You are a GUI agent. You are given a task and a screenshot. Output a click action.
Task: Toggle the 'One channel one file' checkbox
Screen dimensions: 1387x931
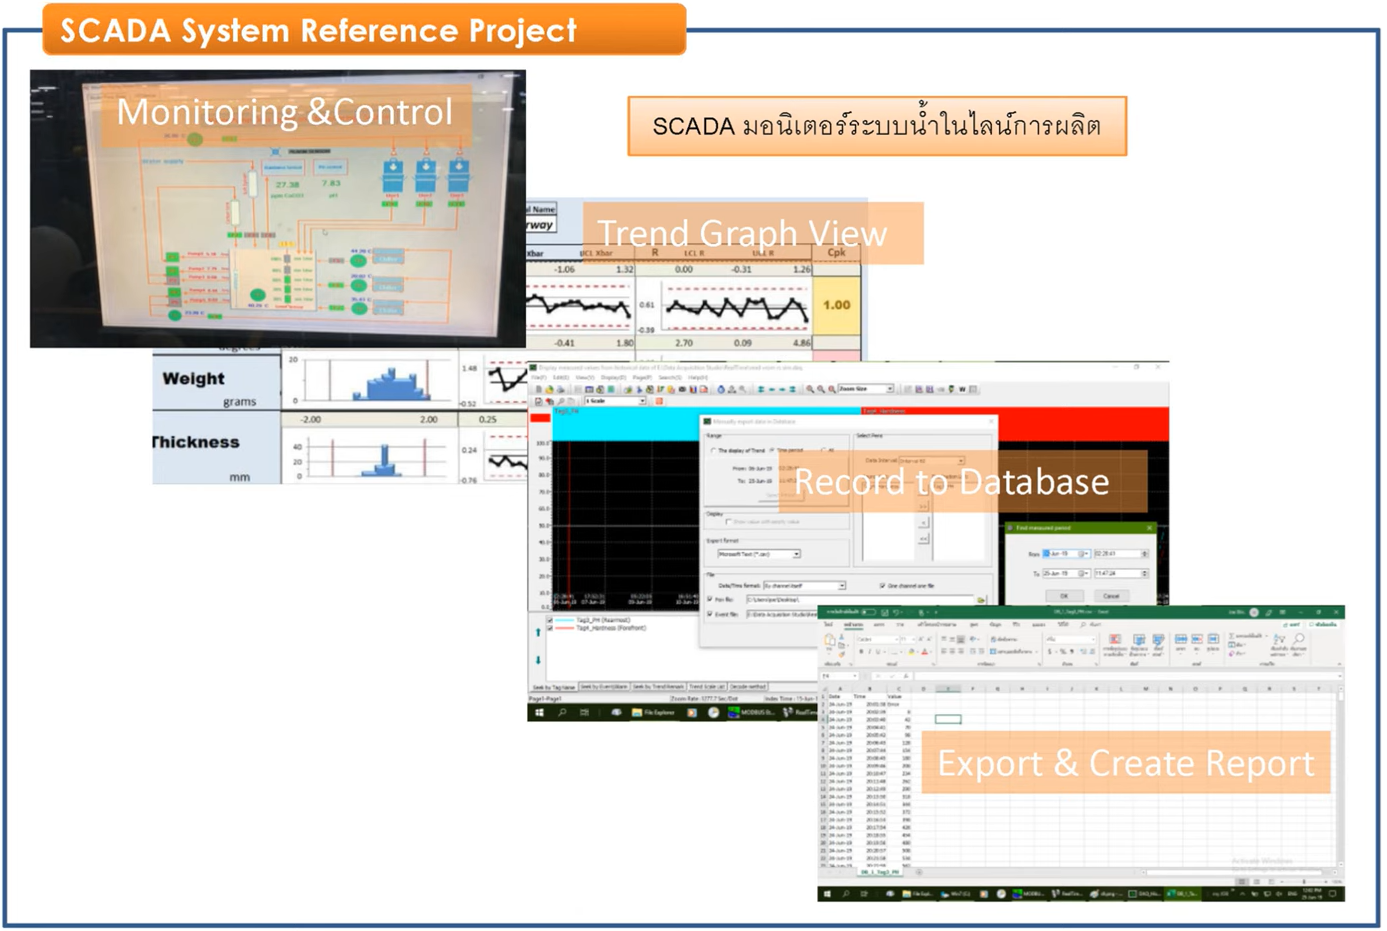882,586
